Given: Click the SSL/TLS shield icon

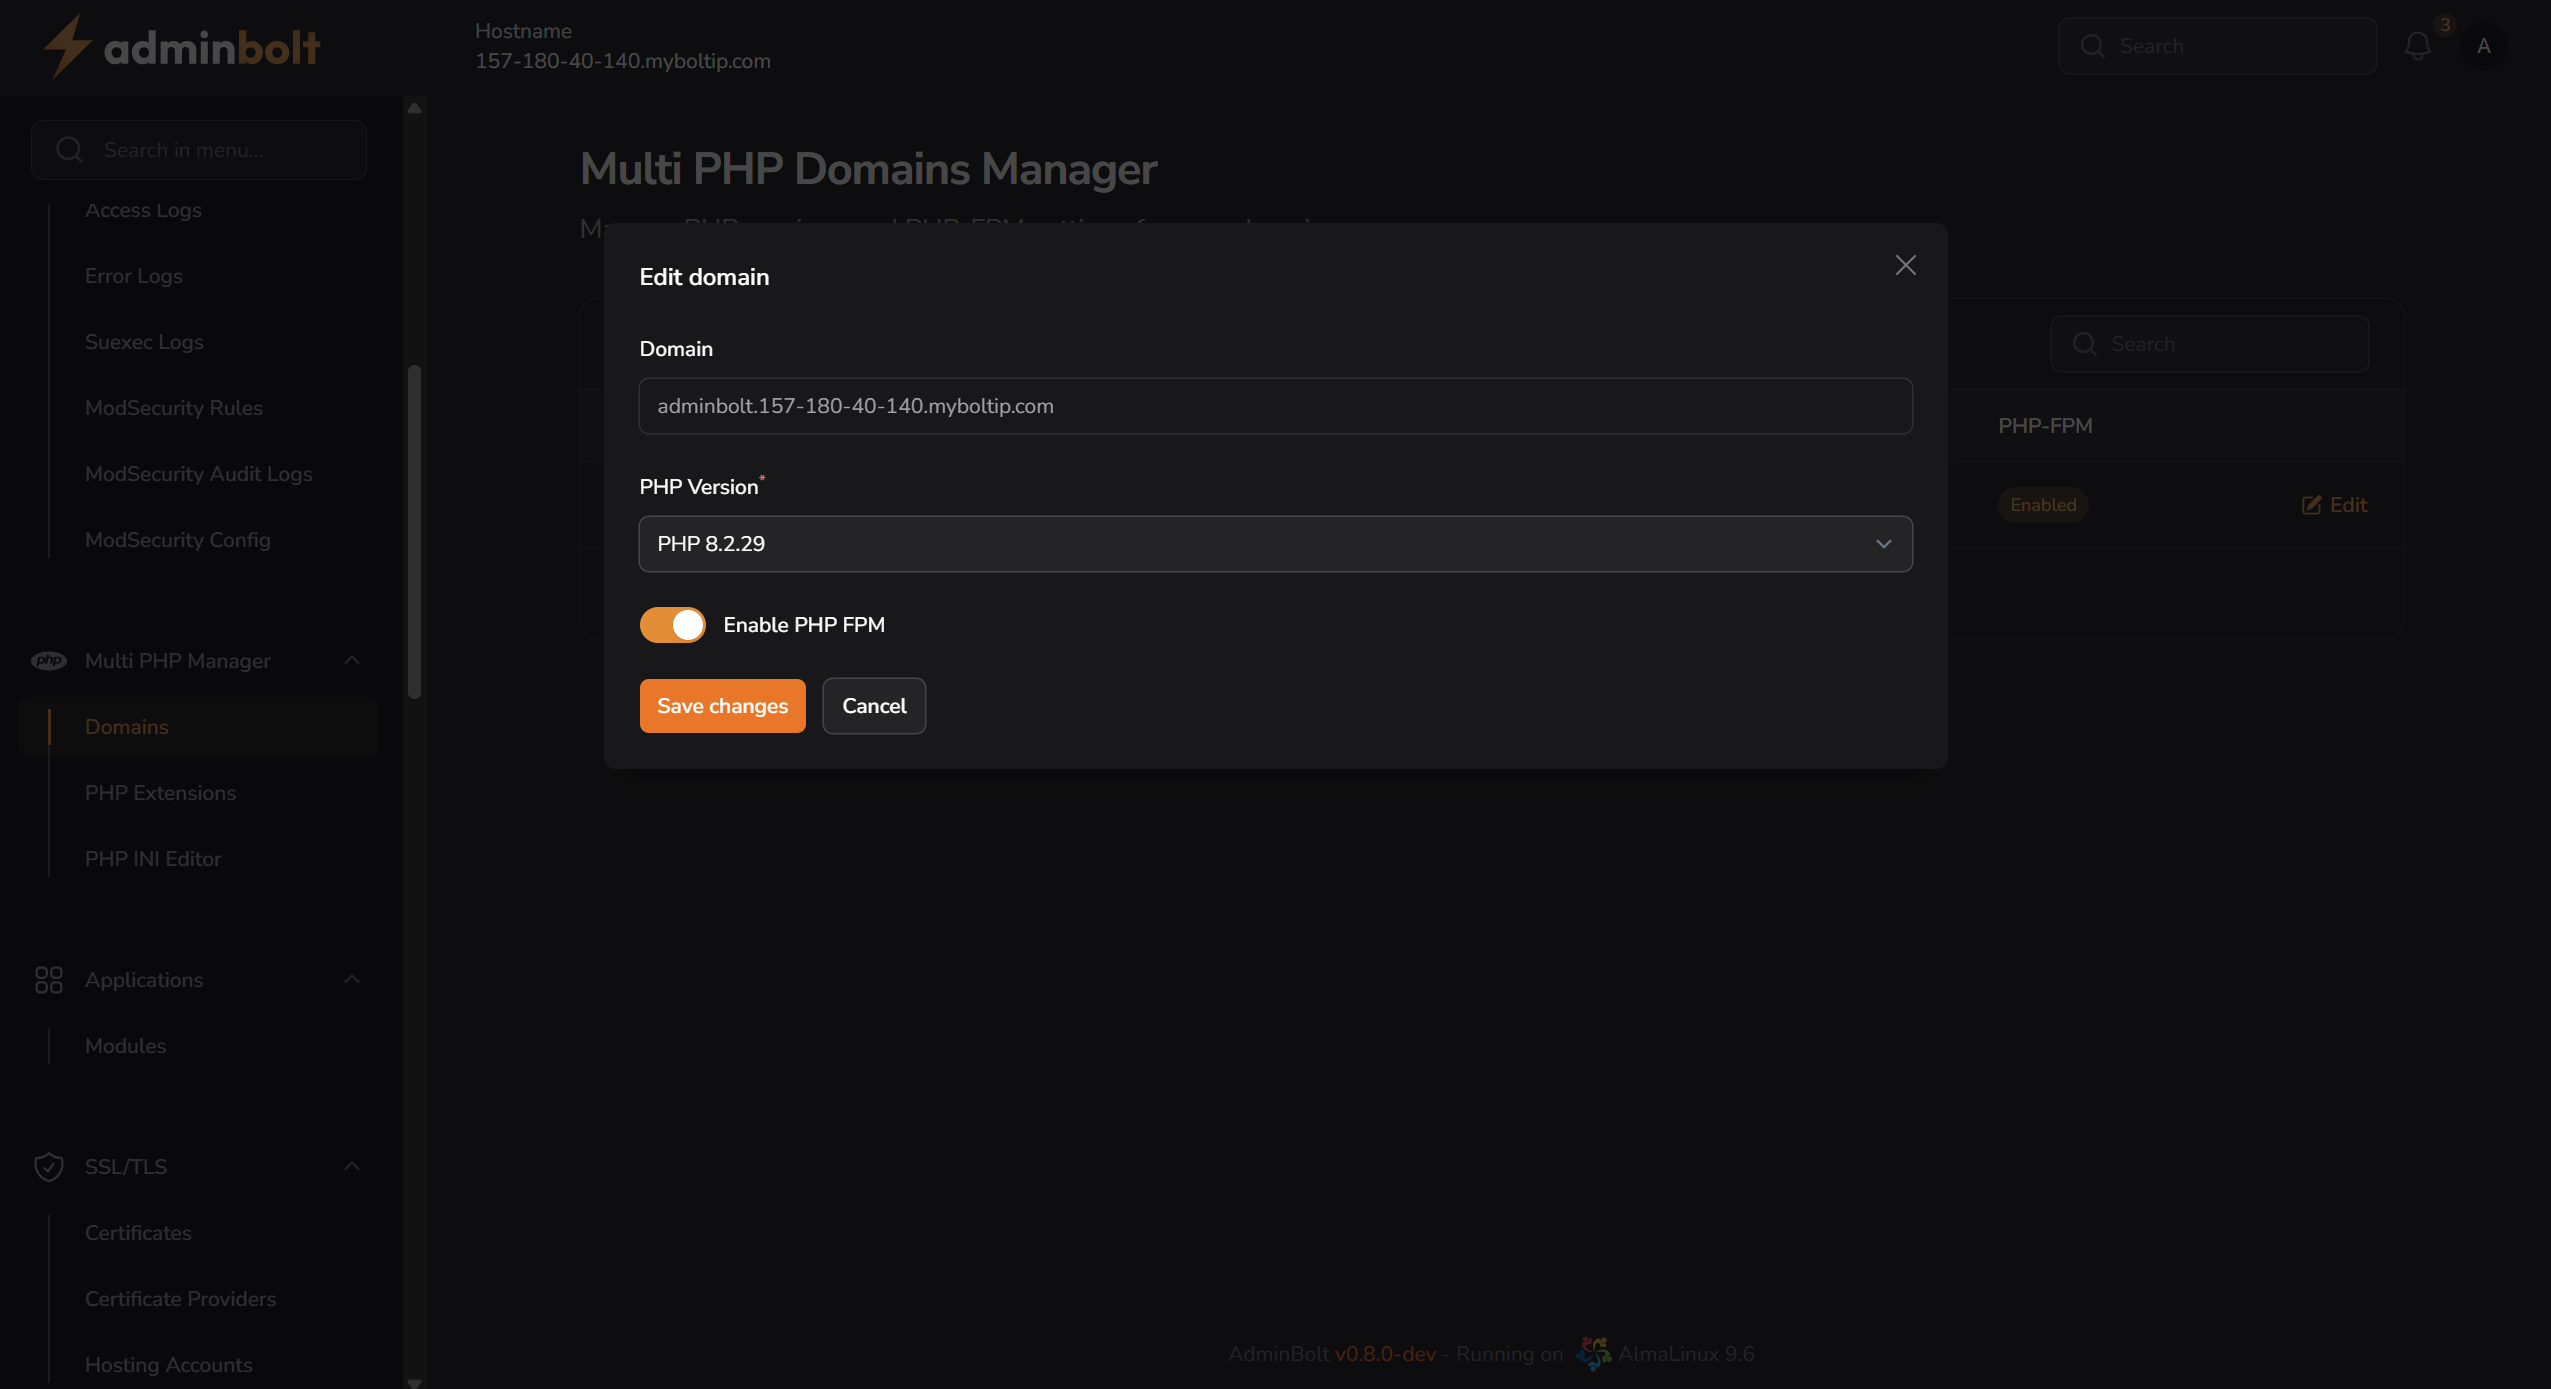Looking at the screenshot, I should [x=48, y=1166].
